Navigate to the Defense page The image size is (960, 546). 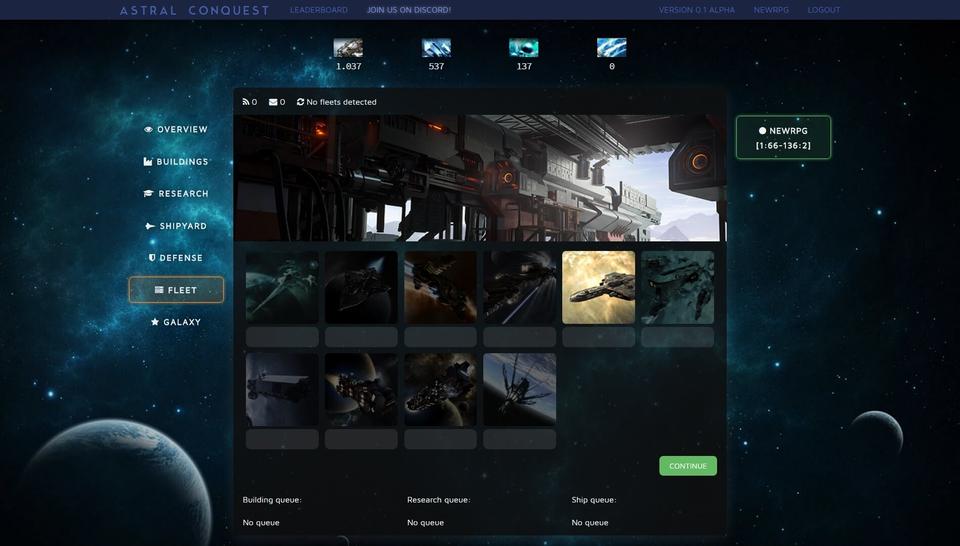[x=176, y=258]
